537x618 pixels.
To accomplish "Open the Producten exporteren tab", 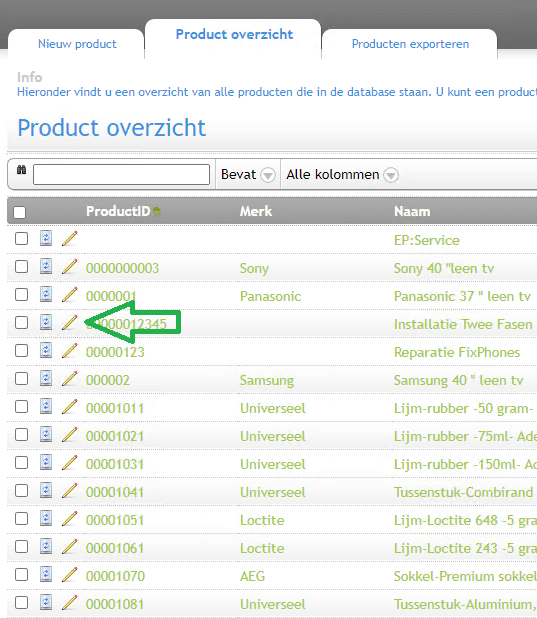I will 410,44.
